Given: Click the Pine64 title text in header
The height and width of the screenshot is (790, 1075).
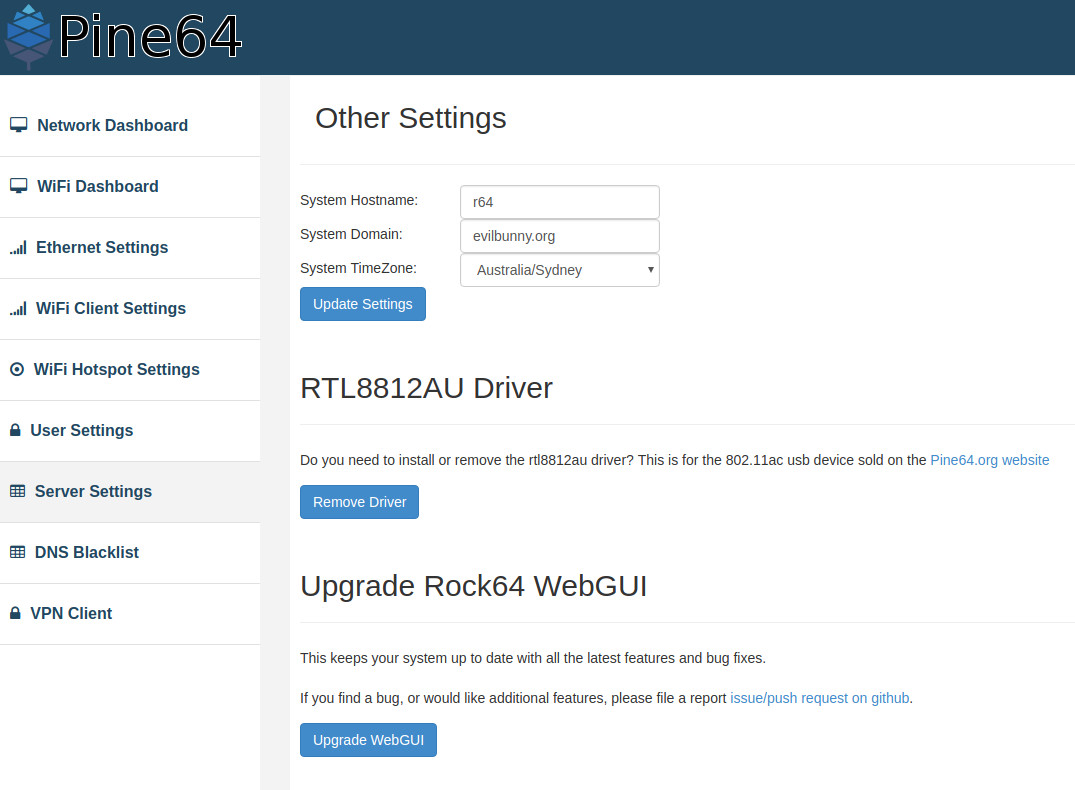Looking at the screenshot, I should pyautogui.click(x=150, y=36).
